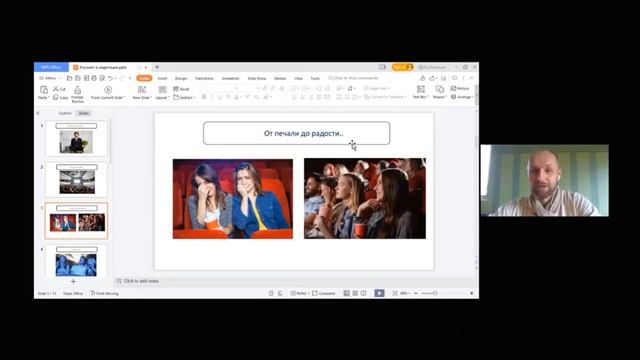Click the Paste clipboard icon

43,89
